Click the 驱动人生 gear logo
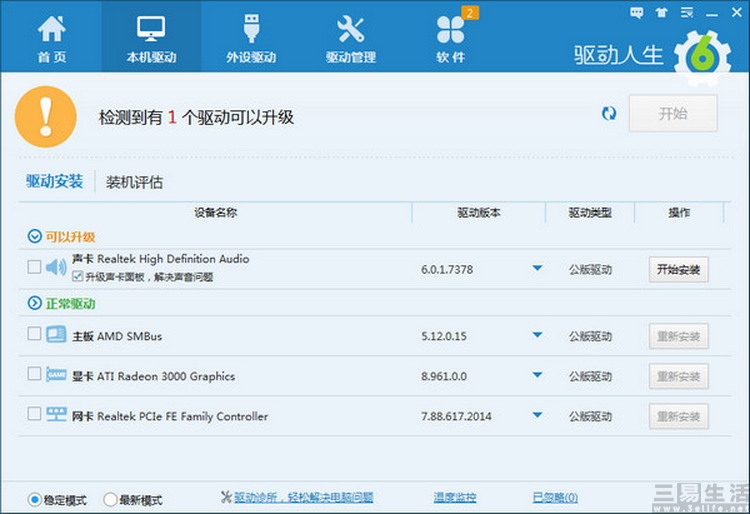750x514 pixels. tap(703, 54)
